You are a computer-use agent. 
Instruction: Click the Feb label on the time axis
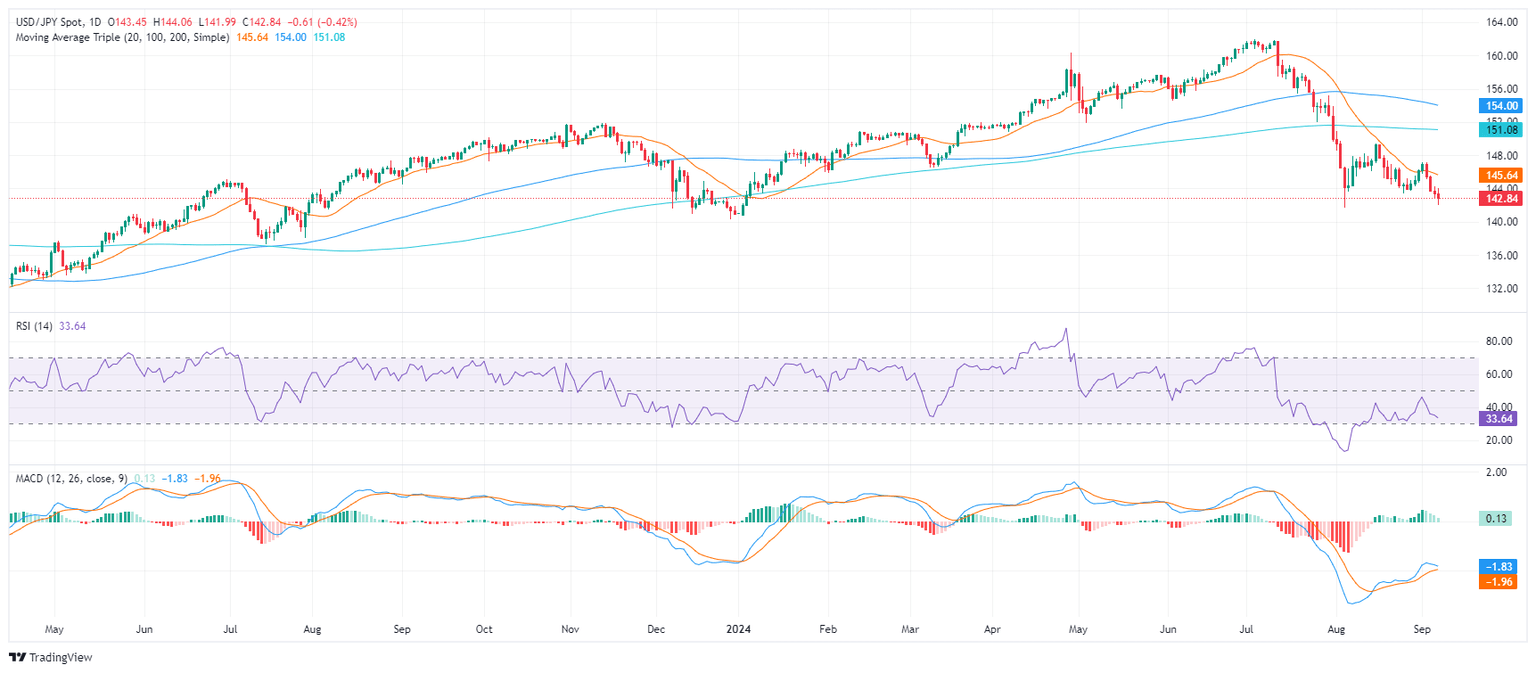[827, 631]
